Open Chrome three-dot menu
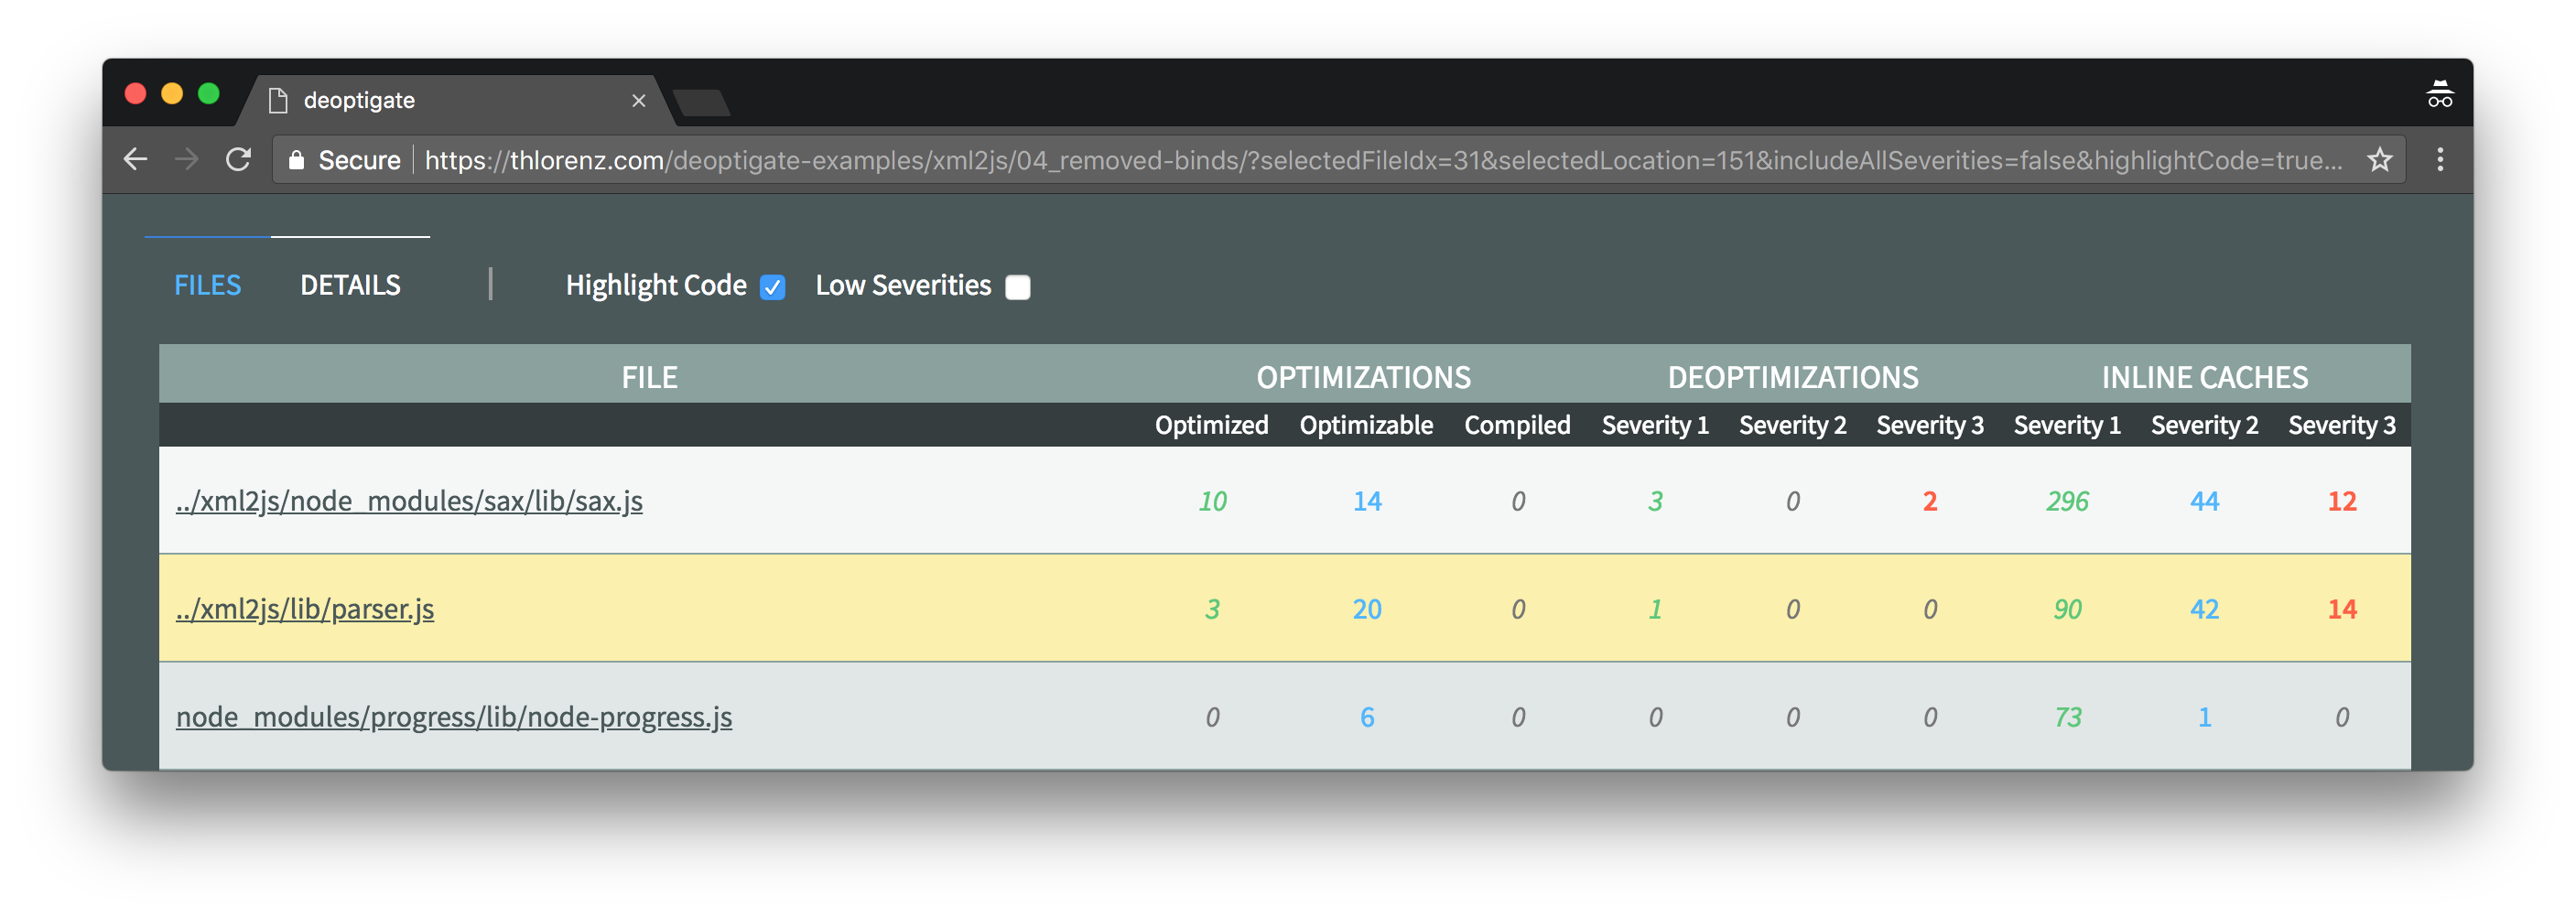2576x917 pixels. pos(2440,159)
